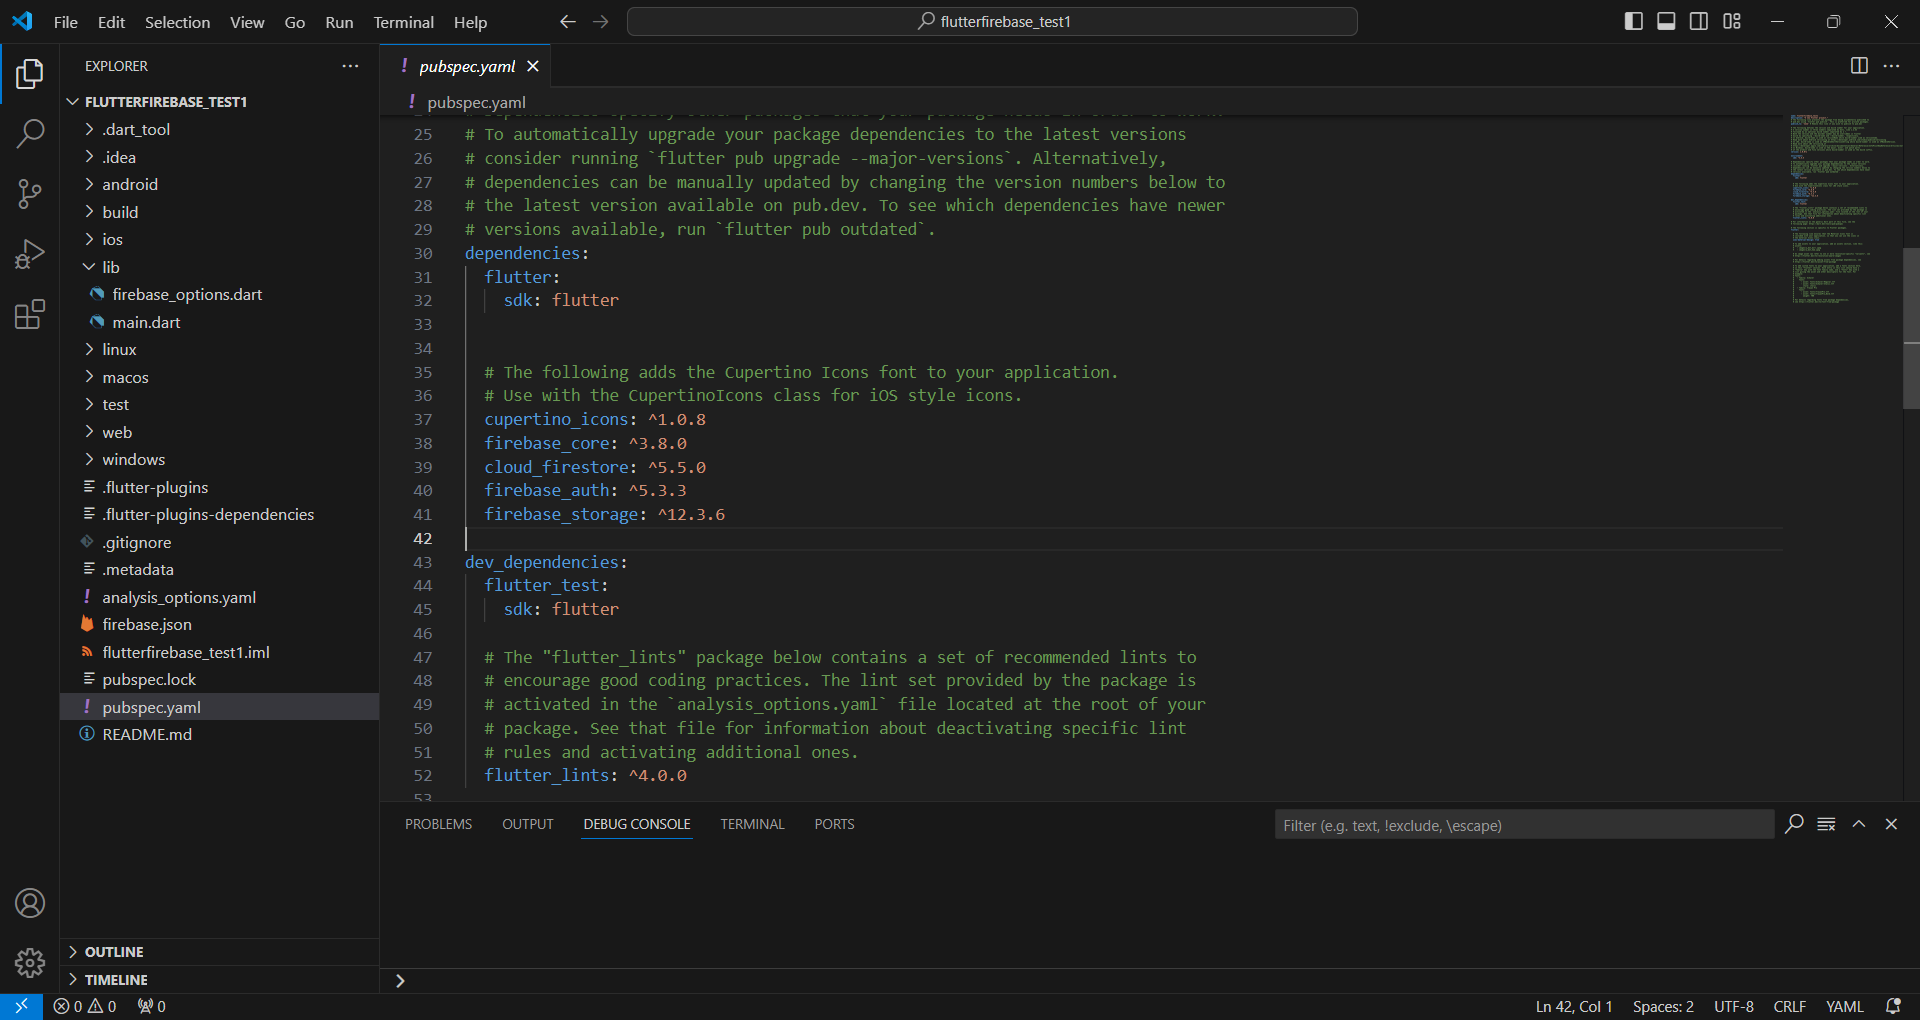Open errors and warnings status item

coord(85,1006)
